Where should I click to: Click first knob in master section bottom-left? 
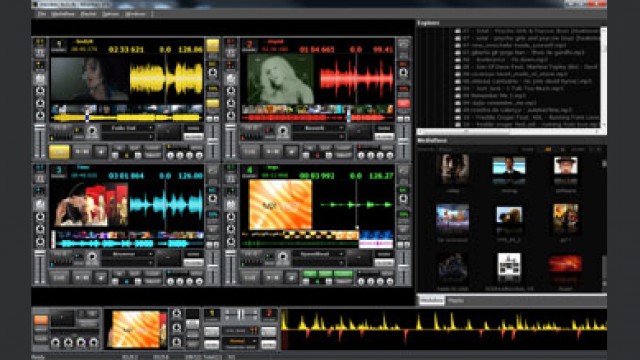pos(55,342)
